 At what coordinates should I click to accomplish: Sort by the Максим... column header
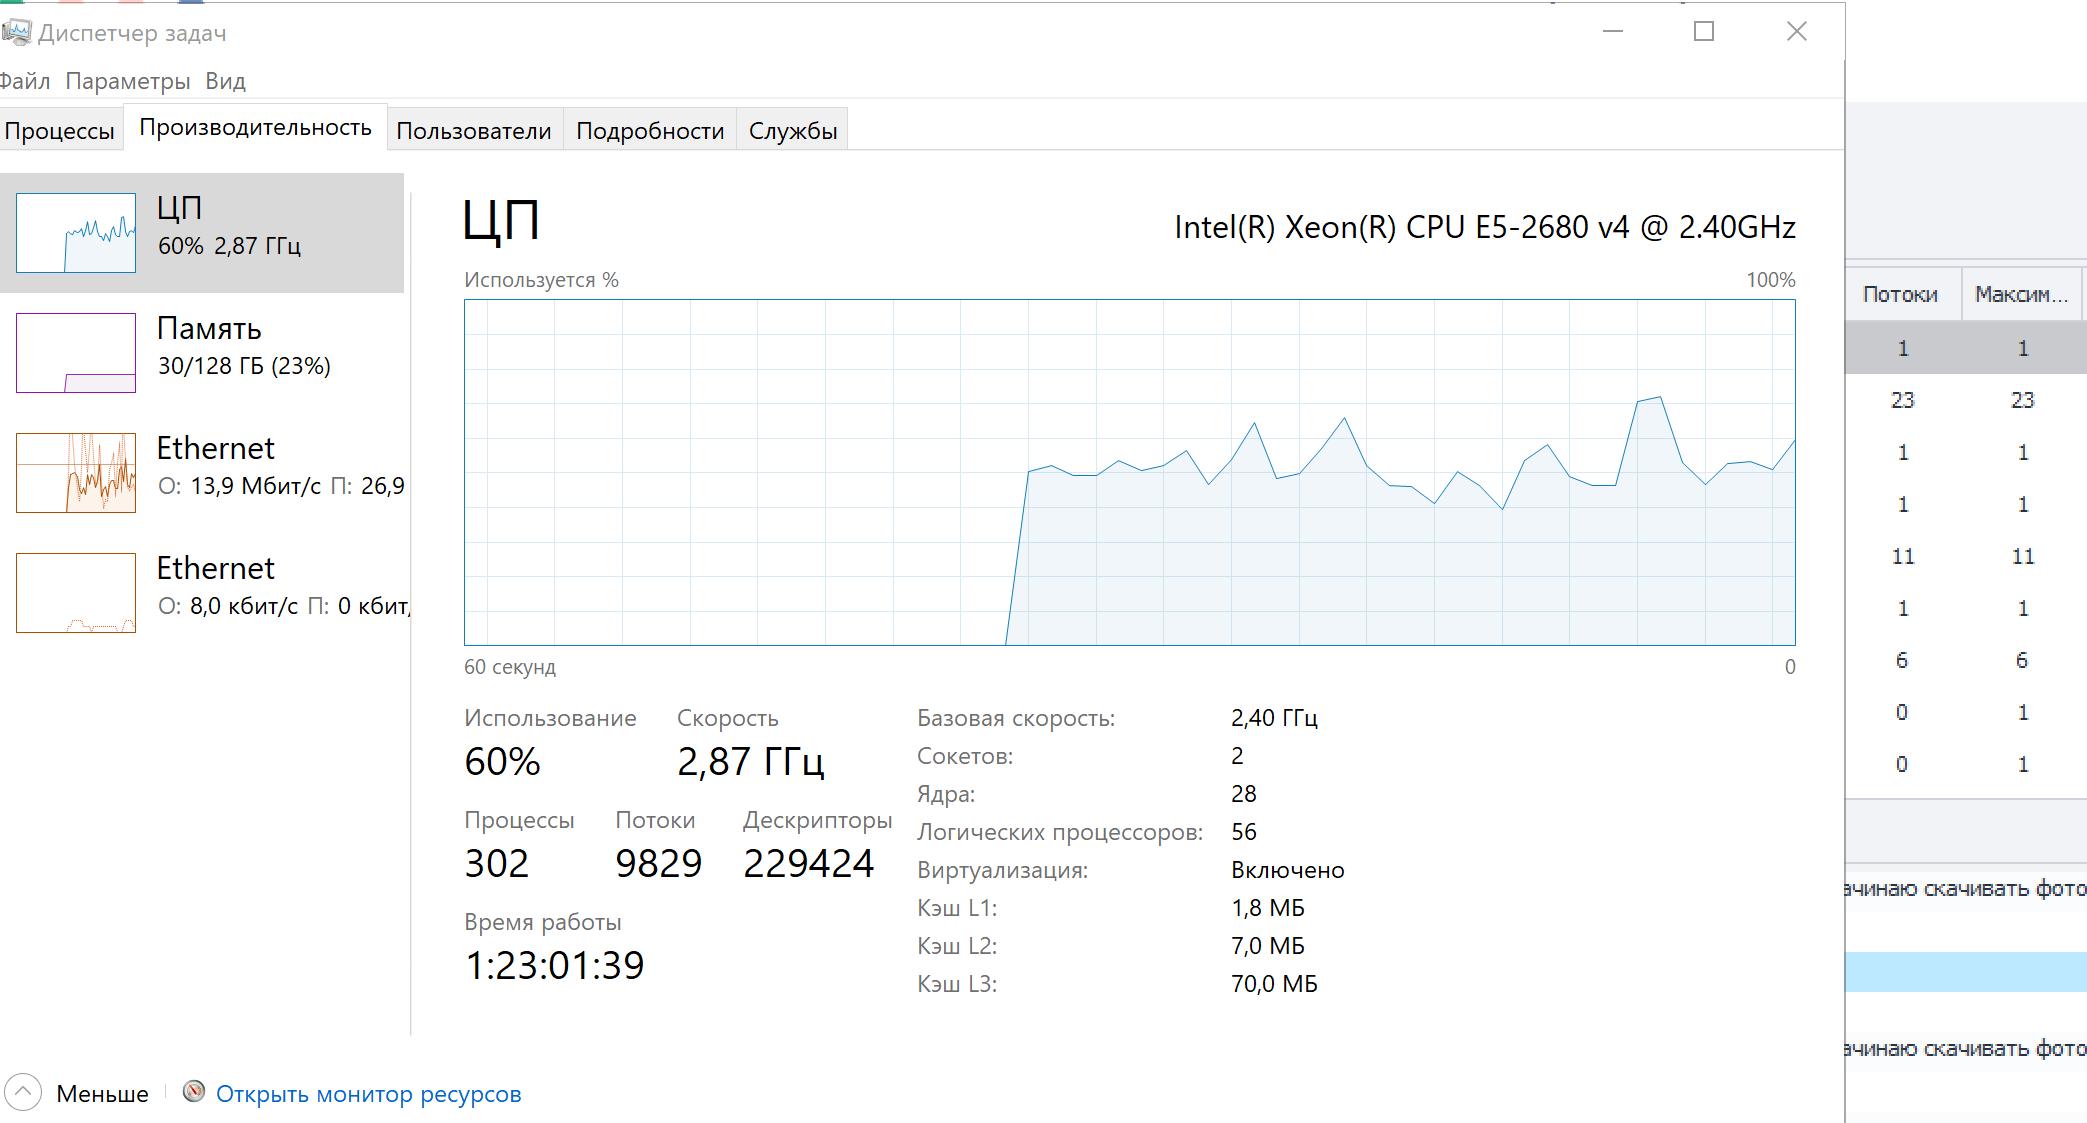[2021, 294]
